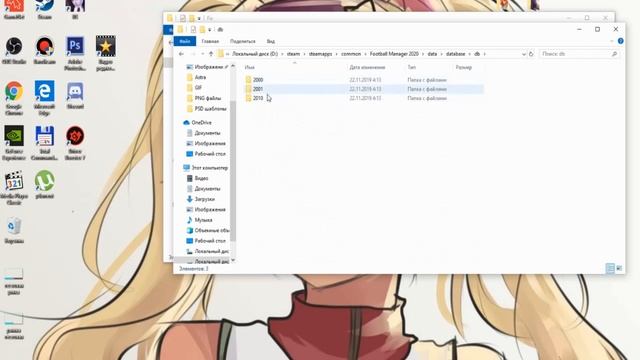Image resolution: width=640 pixels, height=360 pixels.
Task: Click 2001 row's Папка с файлами type
Action: 427,89
